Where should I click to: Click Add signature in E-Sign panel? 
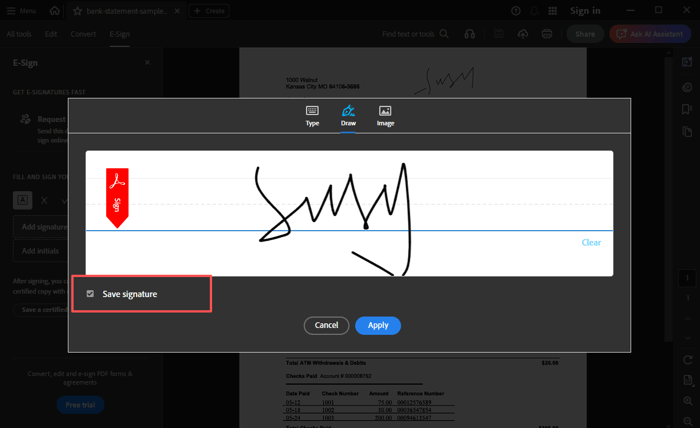coord(41,227)
